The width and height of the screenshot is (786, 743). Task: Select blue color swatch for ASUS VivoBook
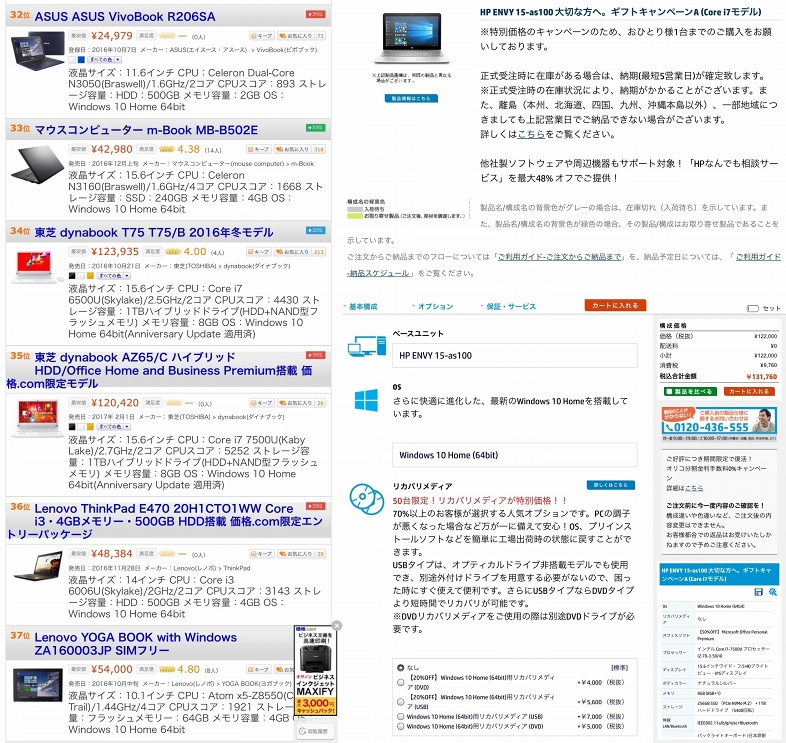[x=81, y=60]
